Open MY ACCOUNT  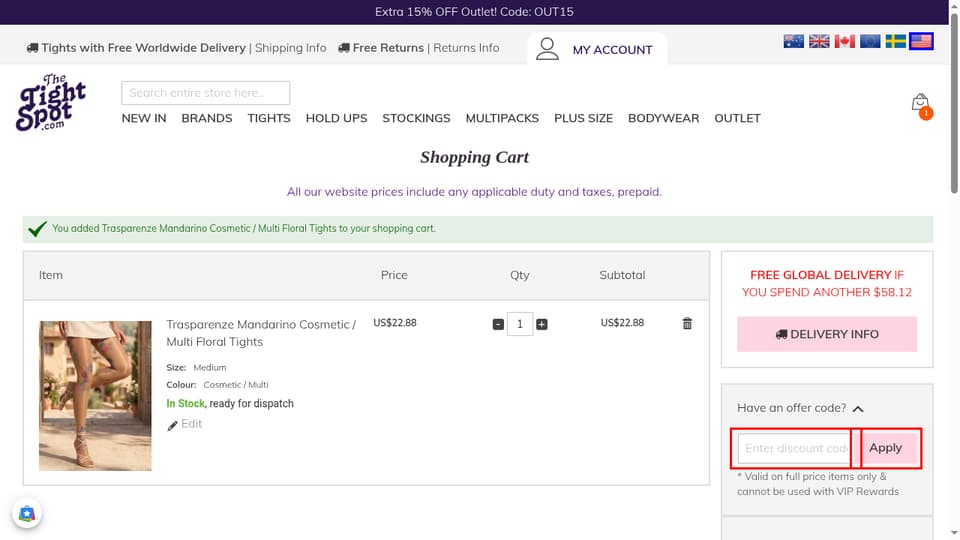(x=612, y=50)
